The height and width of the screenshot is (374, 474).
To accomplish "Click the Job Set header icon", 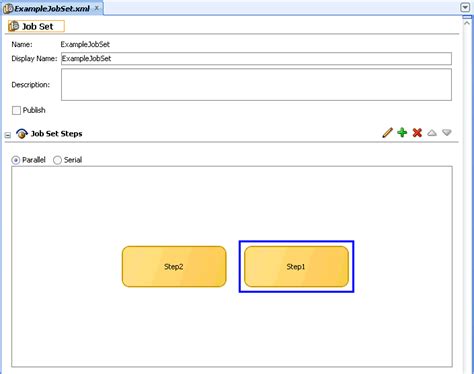I will [14, 26].
